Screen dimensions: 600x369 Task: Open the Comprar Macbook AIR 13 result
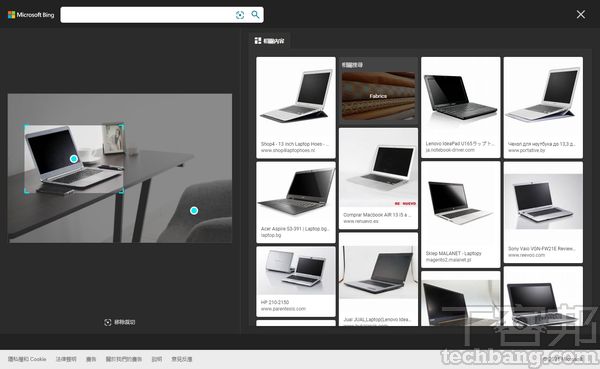pyautogui.click(x=378, y=179)
